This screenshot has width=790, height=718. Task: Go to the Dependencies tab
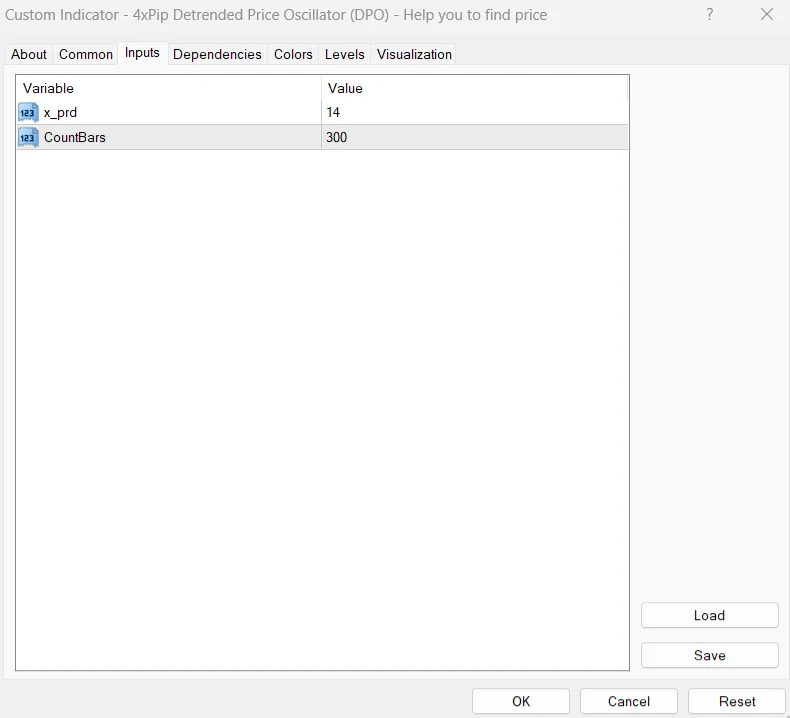217,54
